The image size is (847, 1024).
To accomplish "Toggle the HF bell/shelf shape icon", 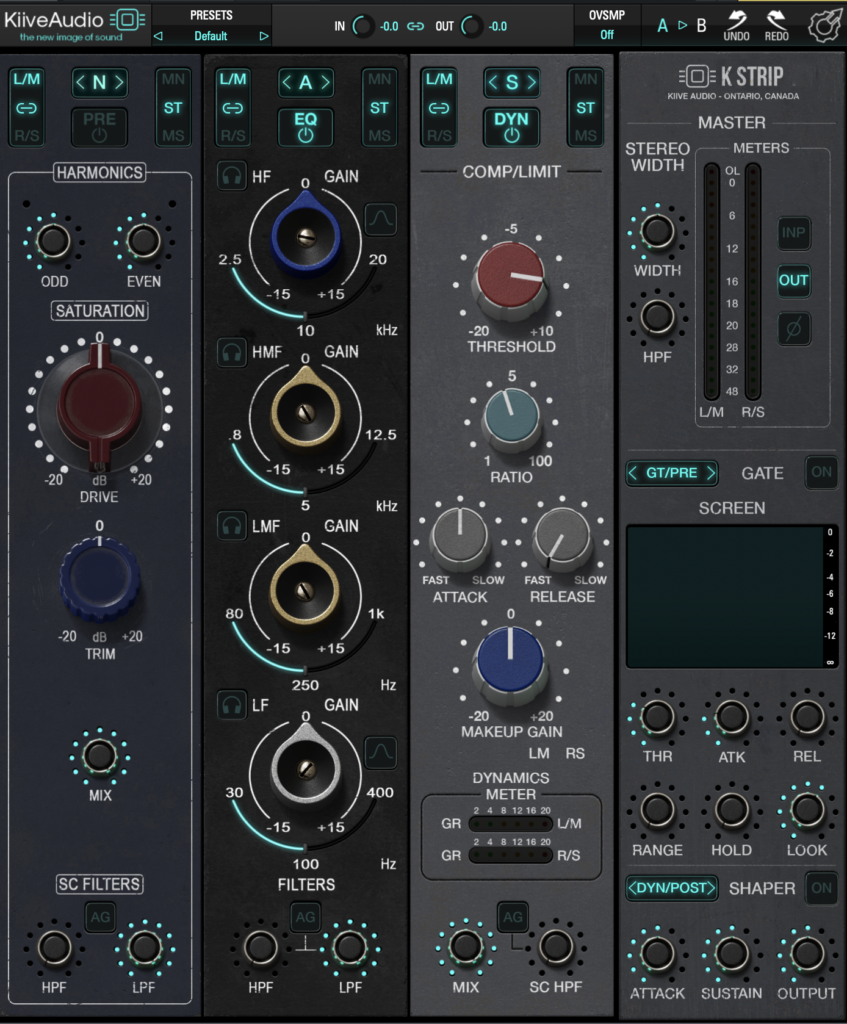I will [x=381, y=220].
